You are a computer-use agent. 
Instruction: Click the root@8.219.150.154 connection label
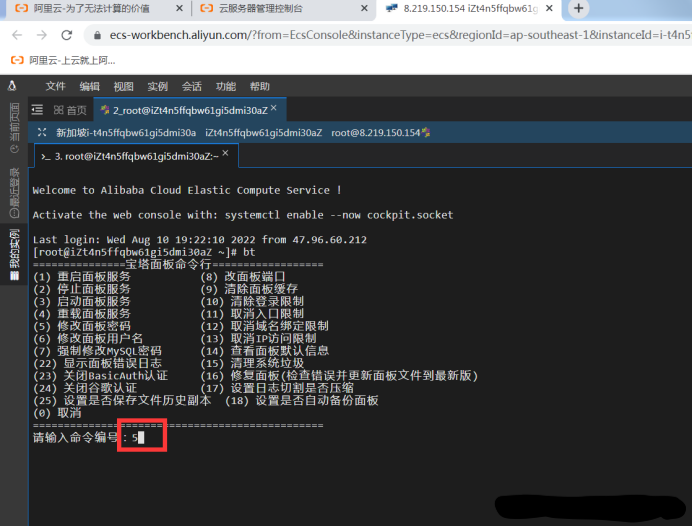tap(376, 133)
